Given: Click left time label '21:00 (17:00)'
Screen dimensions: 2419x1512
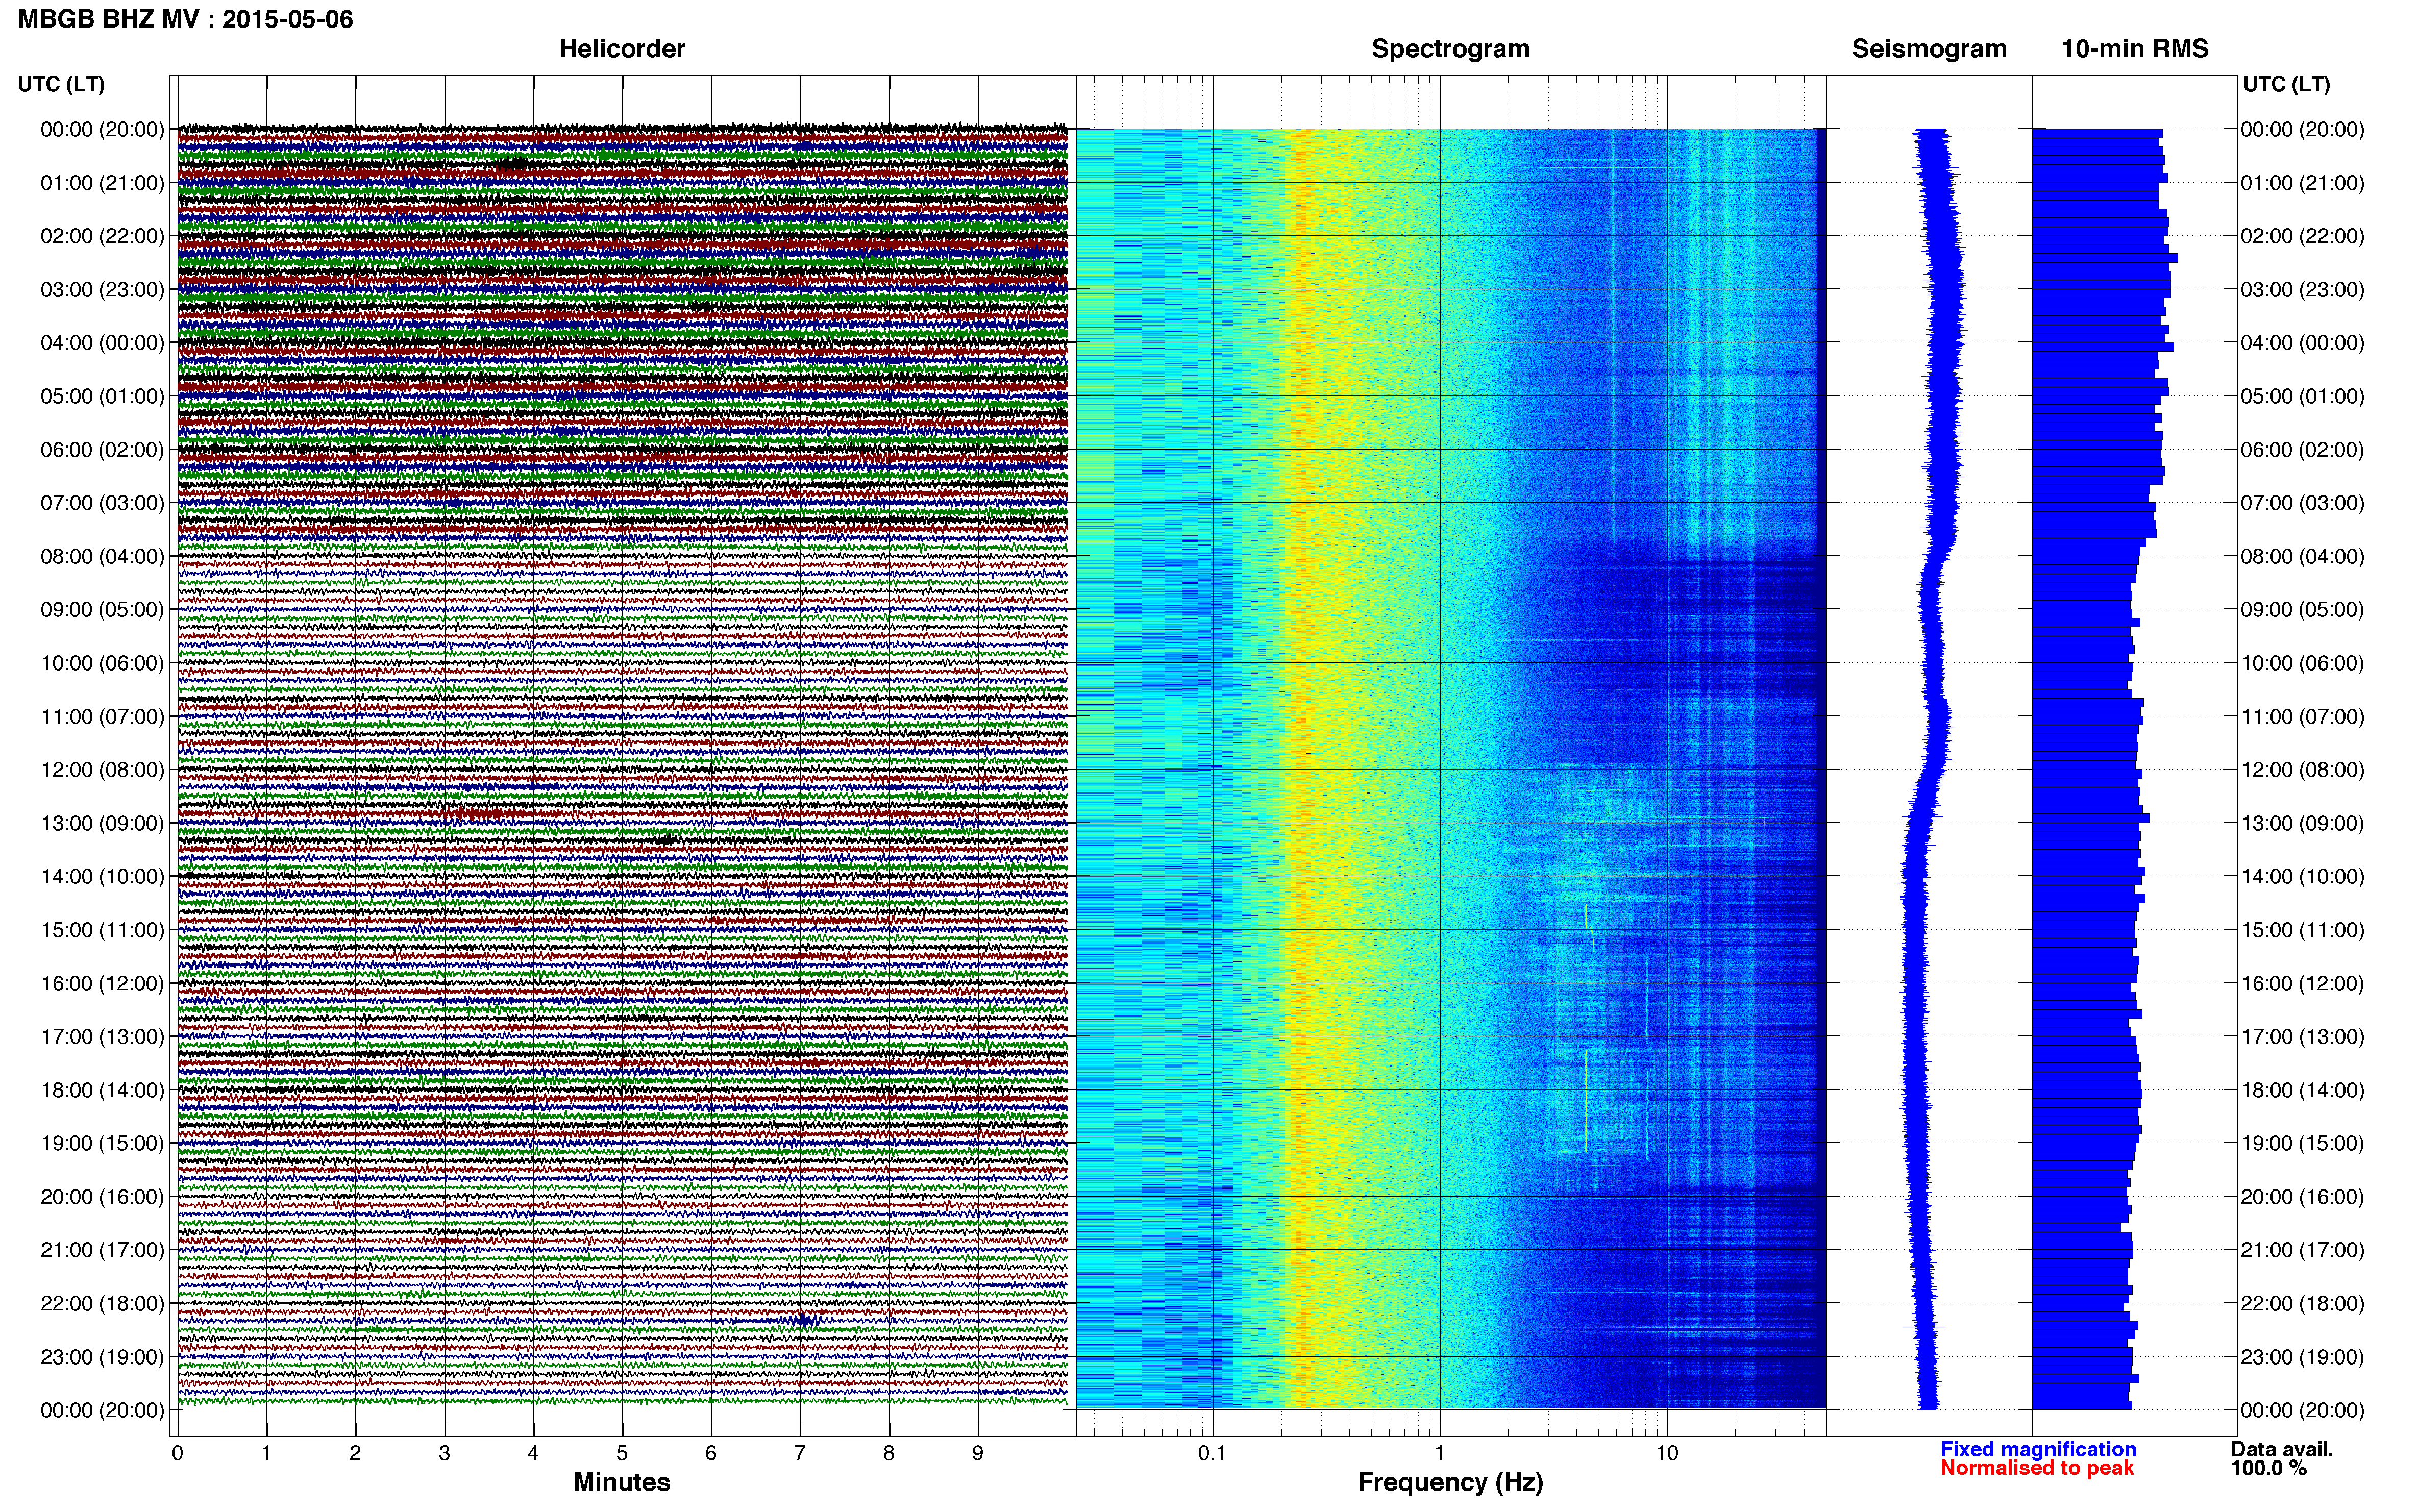Looking at the screenshot, I should pyautogui.click(x=102, y=1250).
